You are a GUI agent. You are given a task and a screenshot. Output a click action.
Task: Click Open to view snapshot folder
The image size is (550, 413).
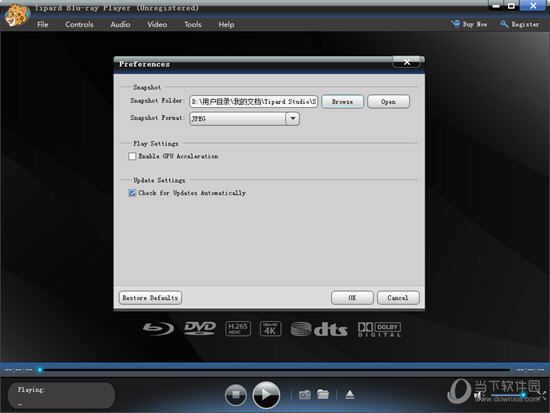click(388, 101)
